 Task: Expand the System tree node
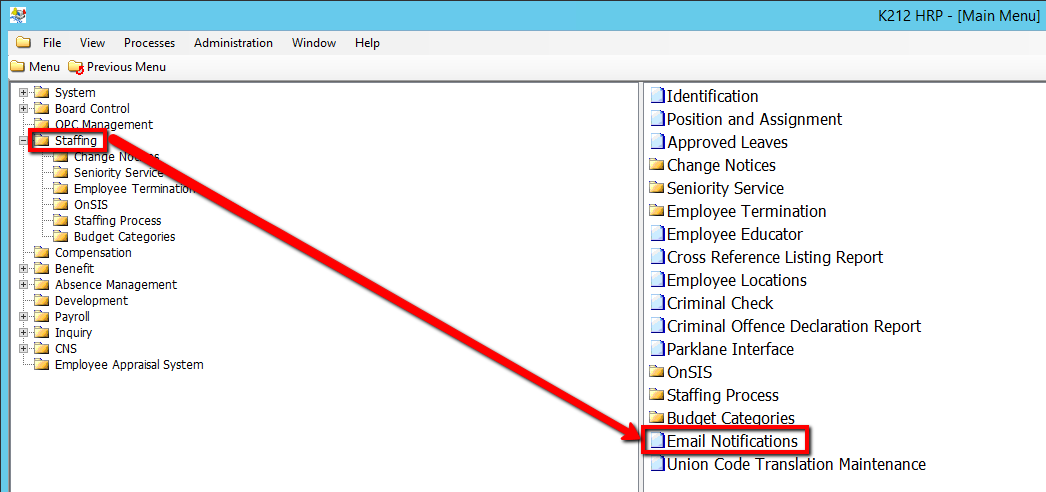pyautogui.click(x=23, y=93)
